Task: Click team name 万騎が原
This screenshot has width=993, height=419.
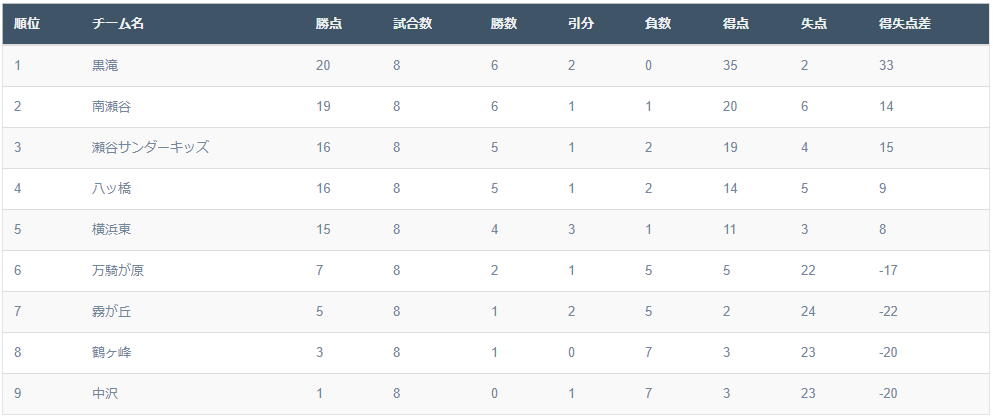Action: [x=118, y=270]
